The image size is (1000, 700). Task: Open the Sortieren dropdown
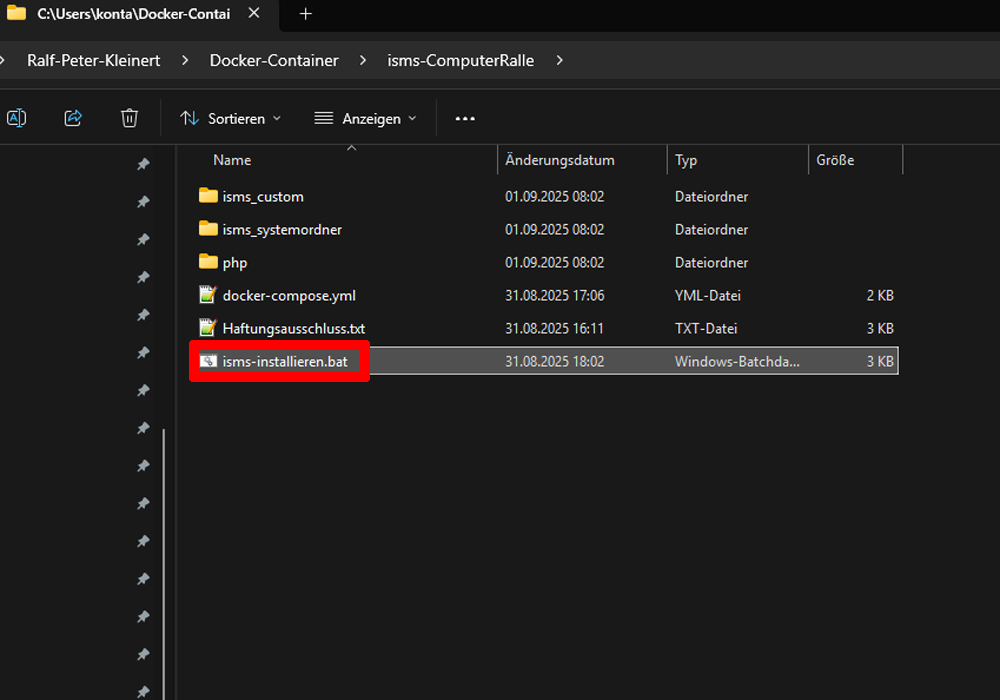click(231, 118)
